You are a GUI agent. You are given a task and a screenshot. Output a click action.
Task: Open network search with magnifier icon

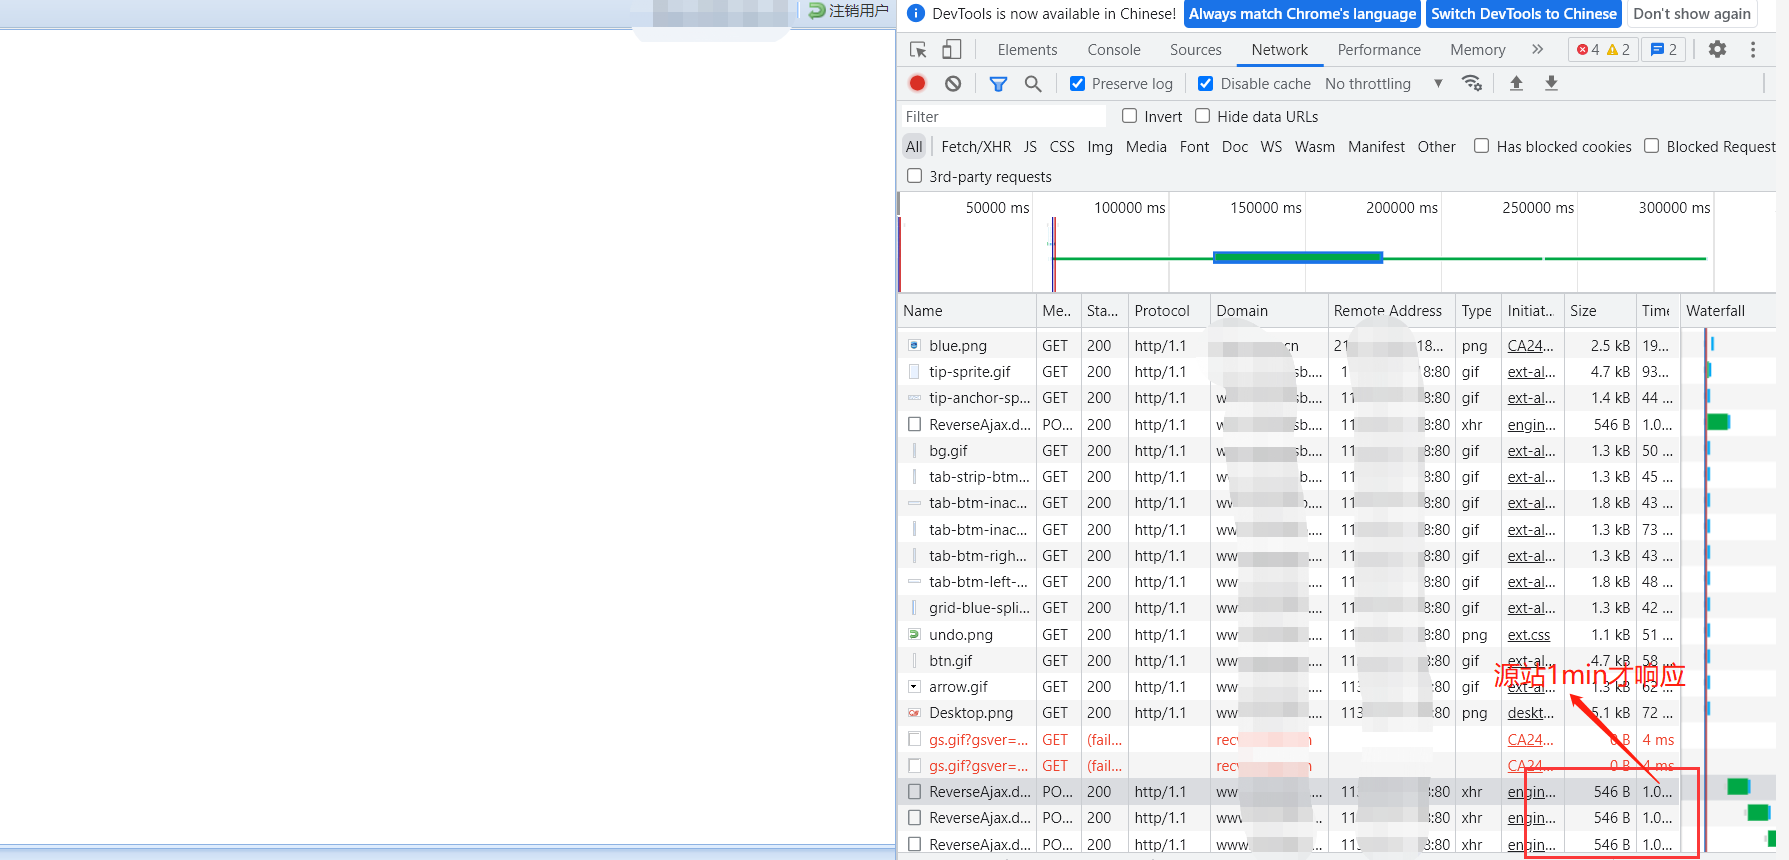(1033, 84)
